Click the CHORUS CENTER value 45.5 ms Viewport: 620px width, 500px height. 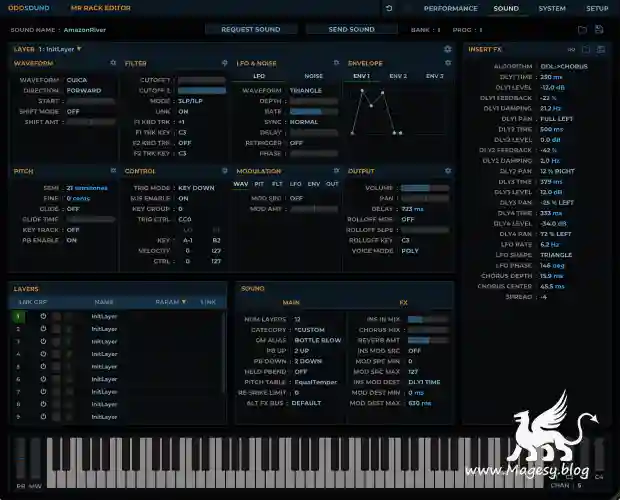pyautogui.click(x=552, y=286)
